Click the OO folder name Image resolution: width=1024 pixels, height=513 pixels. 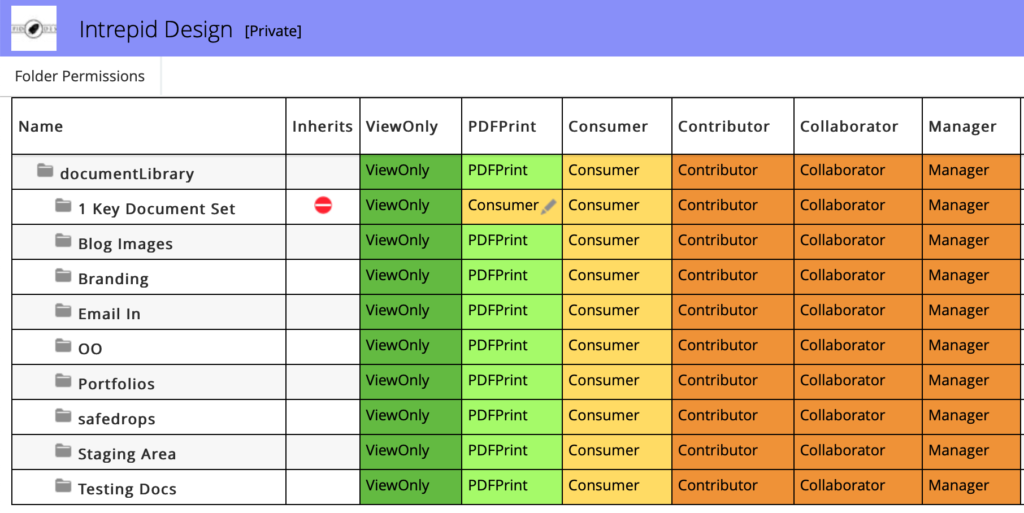90,349
